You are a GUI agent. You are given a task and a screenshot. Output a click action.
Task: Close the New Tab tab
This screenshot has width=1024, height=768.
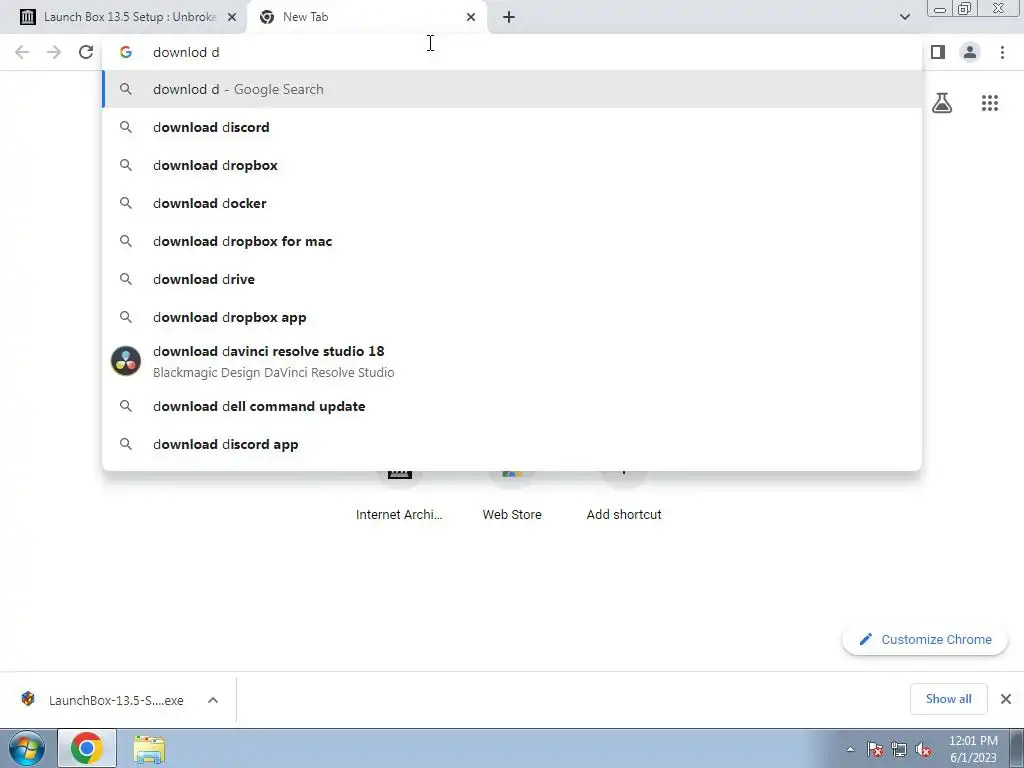471,17
